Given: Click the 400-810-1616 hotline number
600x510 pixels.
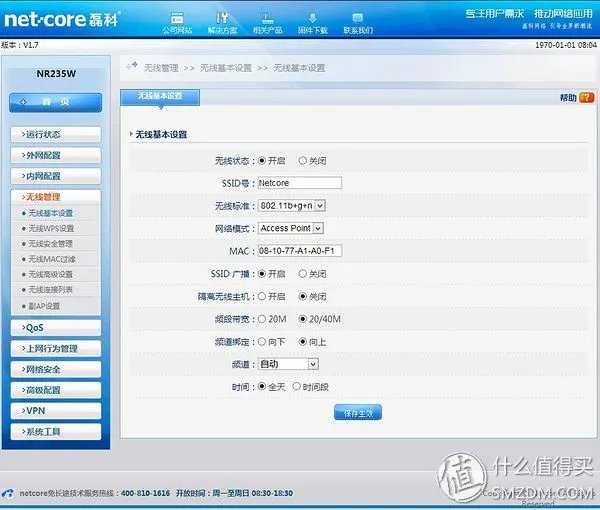Looking at the screenshot, I should [145, 493].
